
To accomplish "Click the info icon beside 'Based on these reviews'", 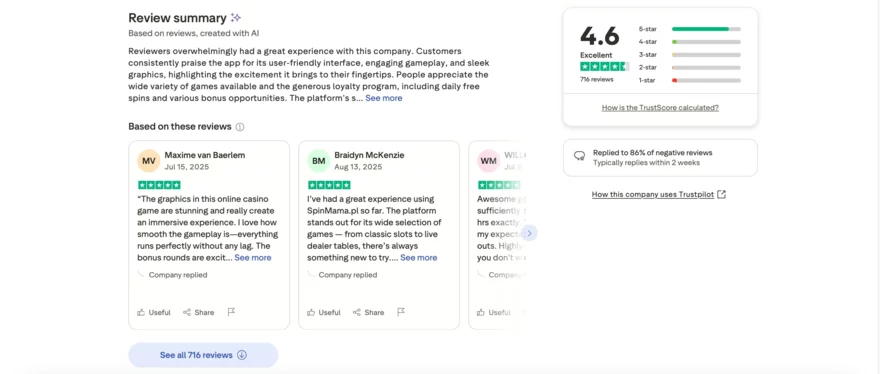I will point(240,127).
